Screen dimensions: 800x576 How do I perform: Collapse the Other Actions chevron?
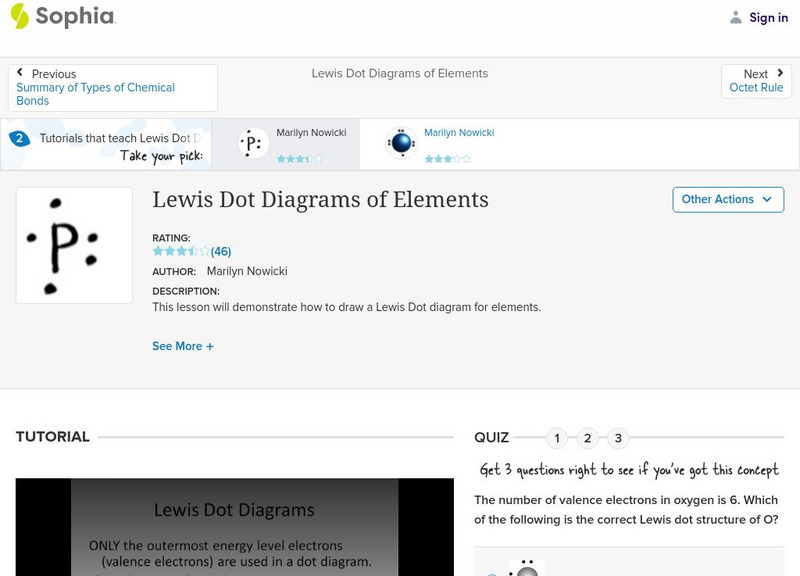coord(766,200)
